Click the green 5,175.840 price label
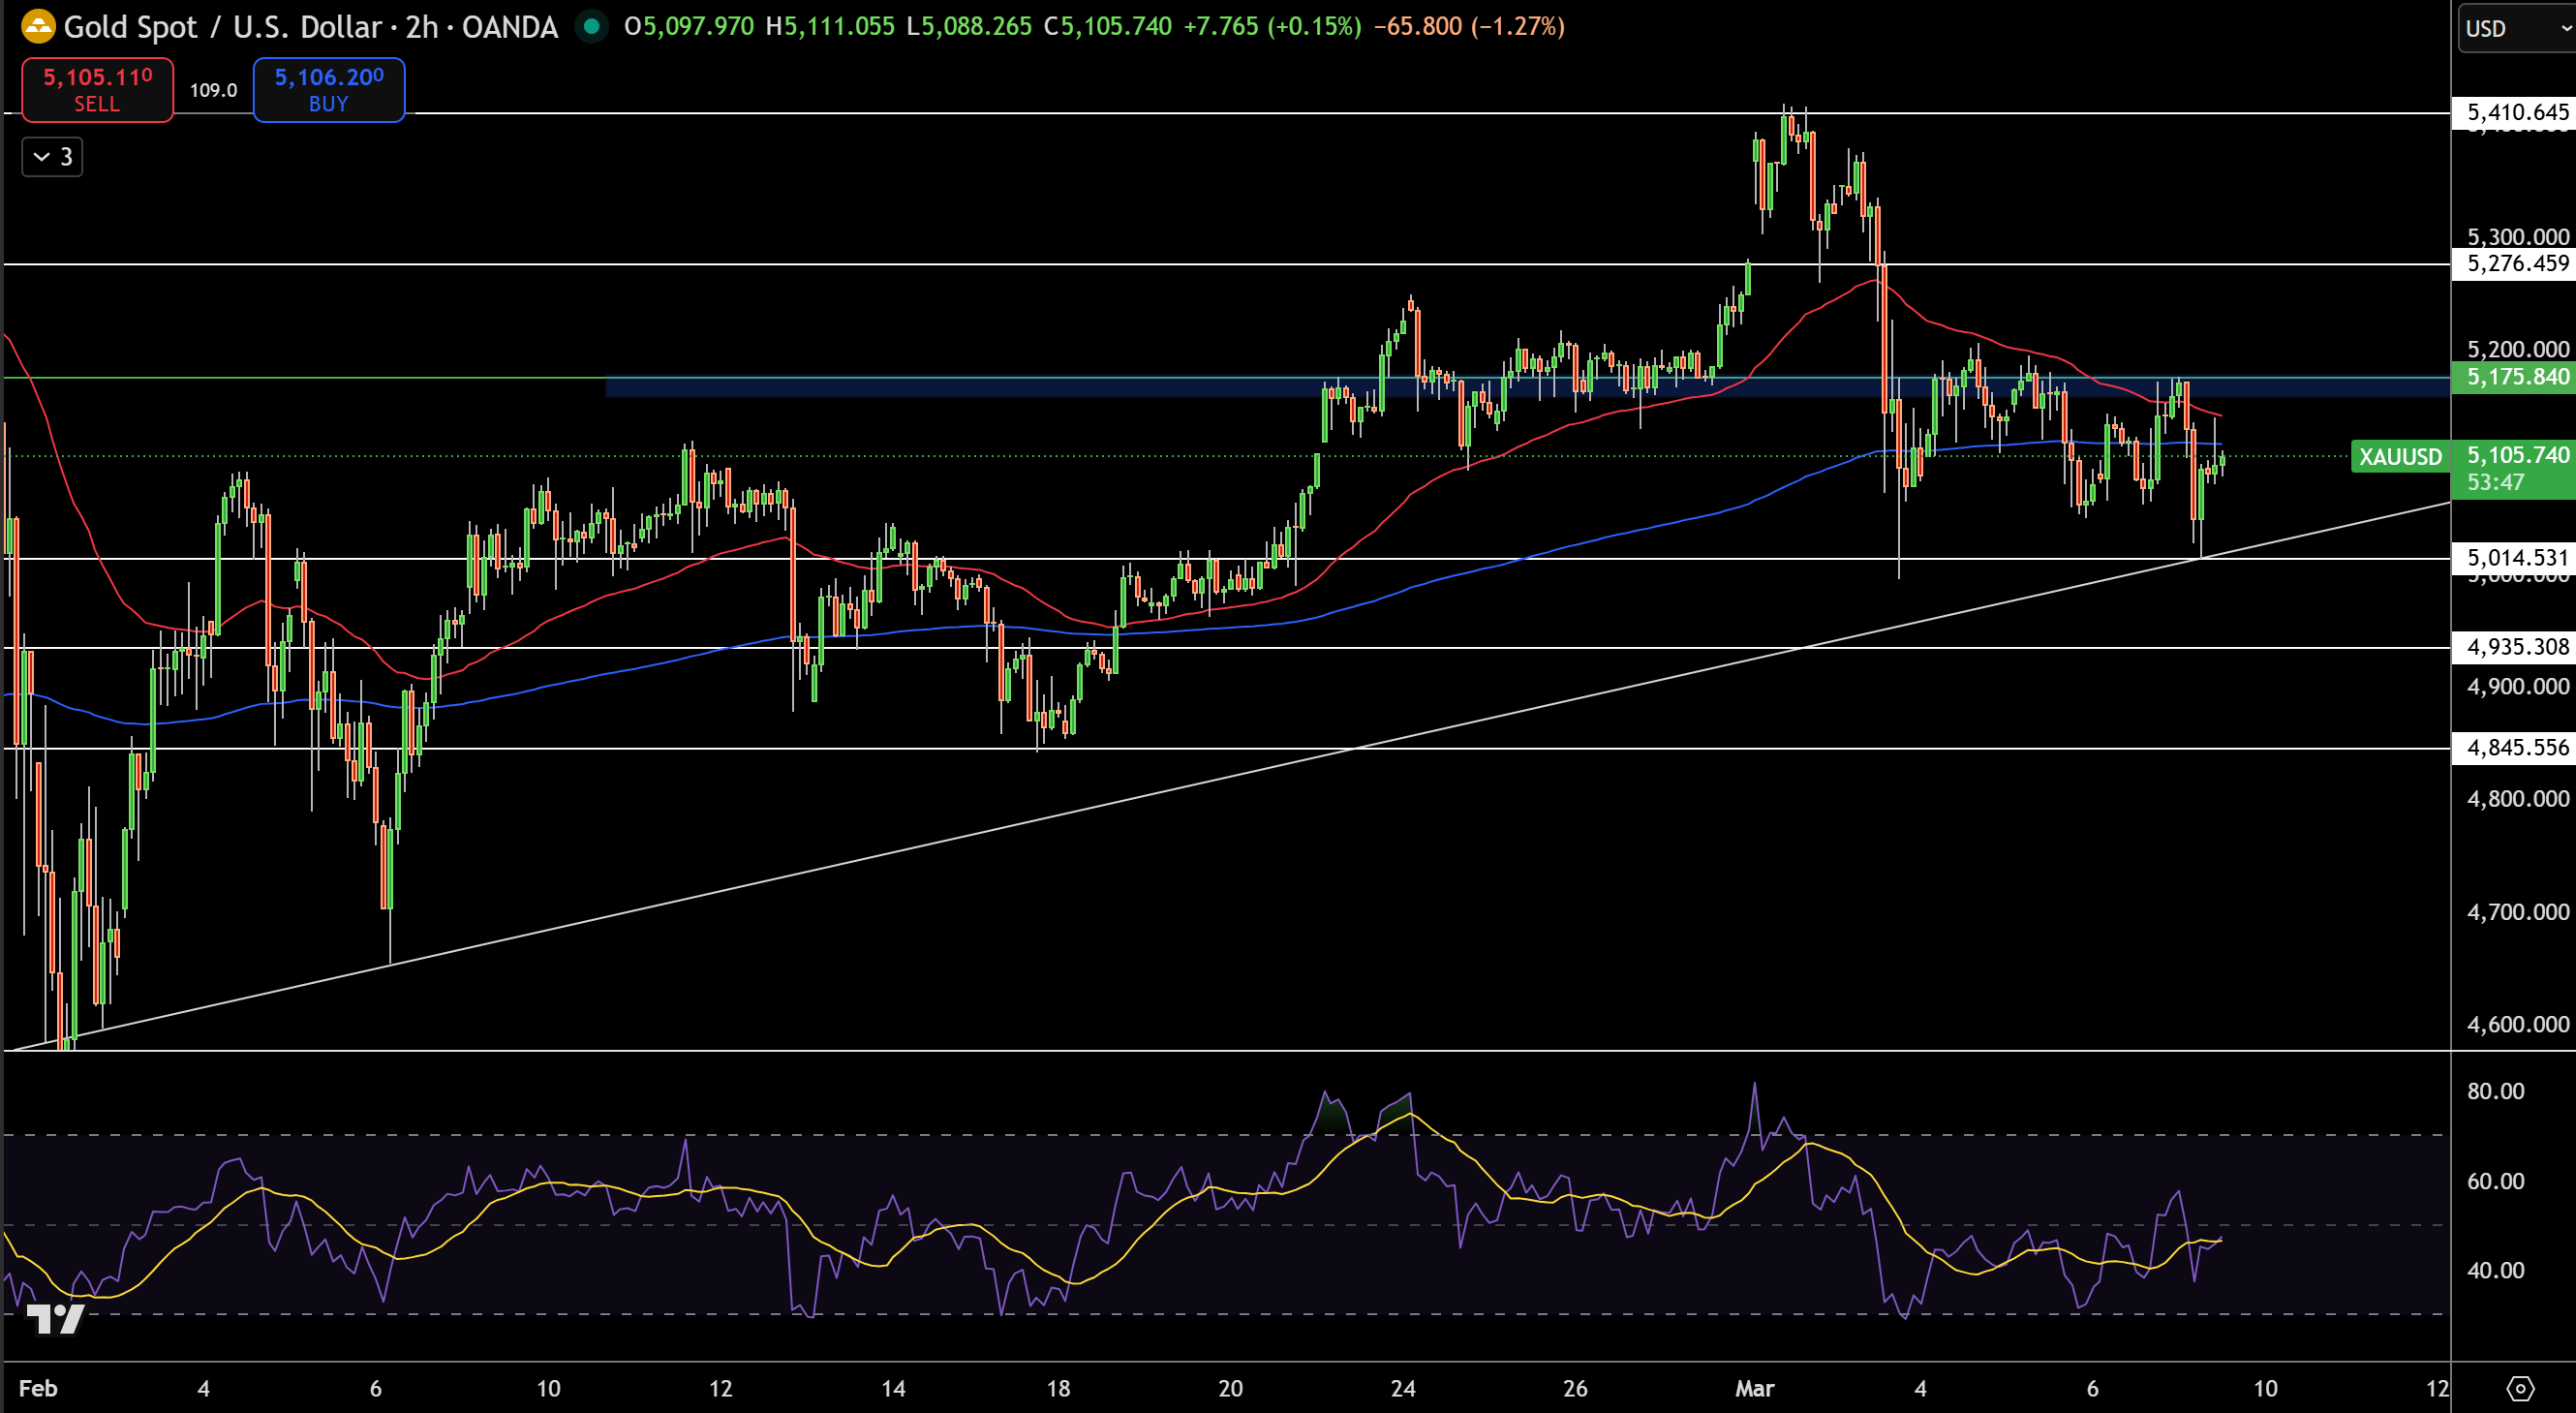The width and height of the screenshot is (2576, 1413). click(x=2516, y=377)
